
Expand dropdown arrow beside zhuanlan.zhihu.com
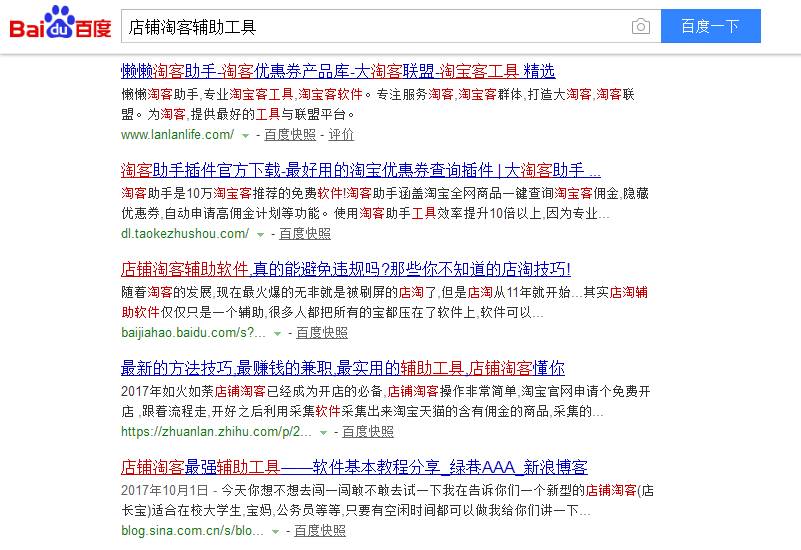(323, 433)
